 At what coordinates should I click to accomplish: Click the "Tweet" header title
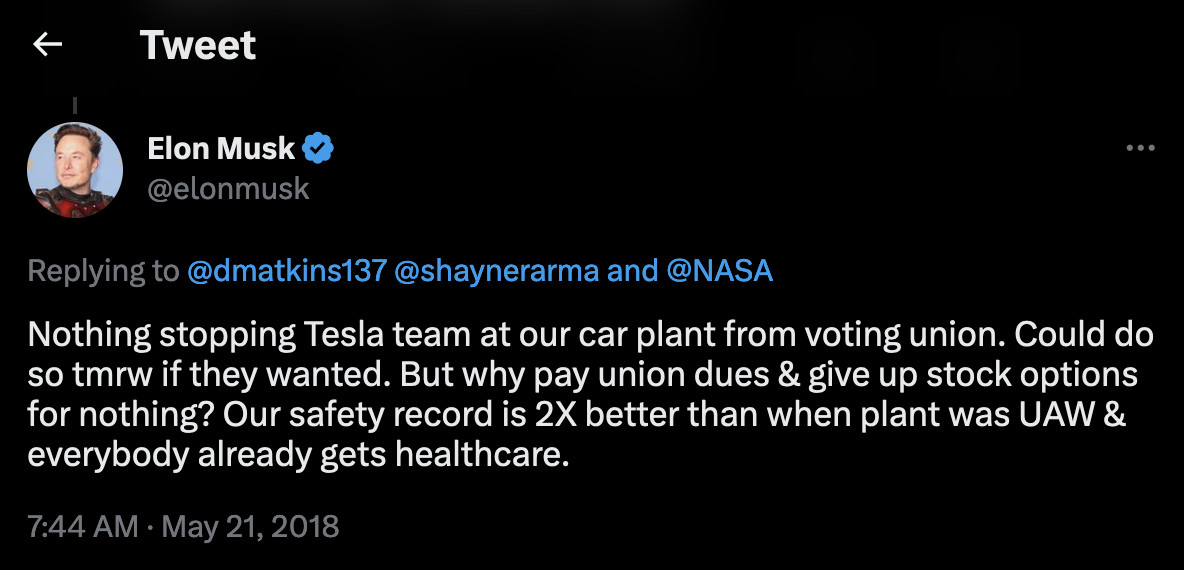tap(198, 45)
